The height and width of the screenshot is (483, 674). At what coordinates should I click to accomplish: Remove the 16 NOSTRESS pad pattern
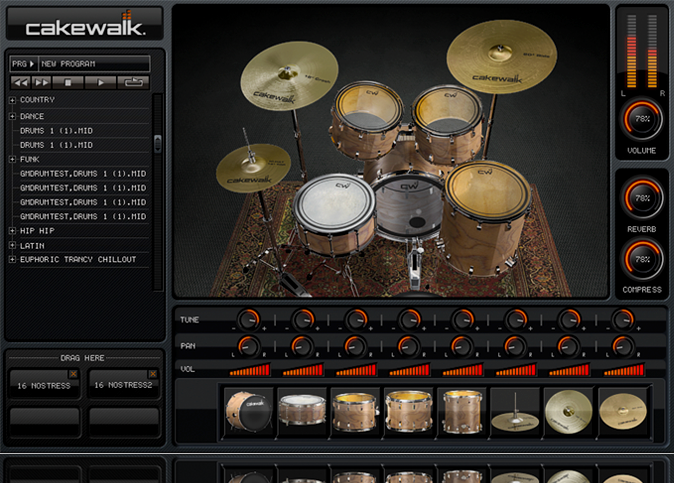pos(74,374)
